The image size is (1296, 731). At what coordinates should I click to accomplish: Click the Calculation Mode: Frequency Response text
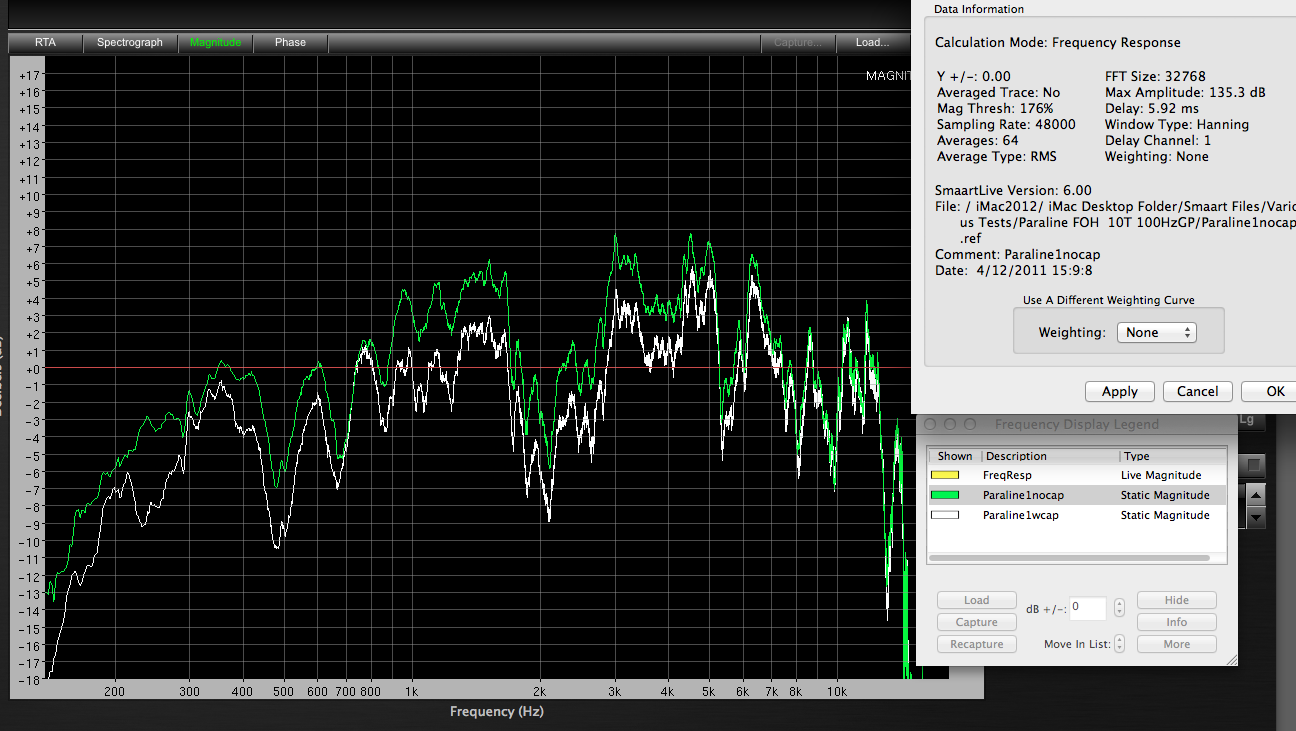click(x=1057, y=43)
